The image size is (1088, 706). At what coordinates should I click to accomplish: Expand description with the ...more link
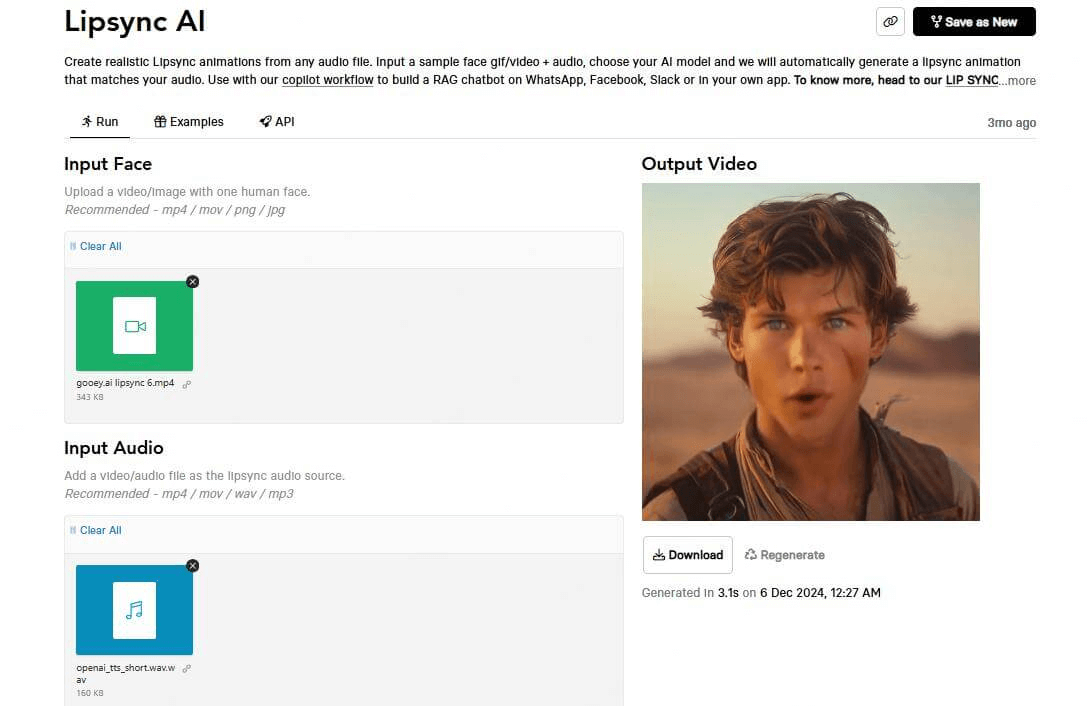coord(1019,81)
